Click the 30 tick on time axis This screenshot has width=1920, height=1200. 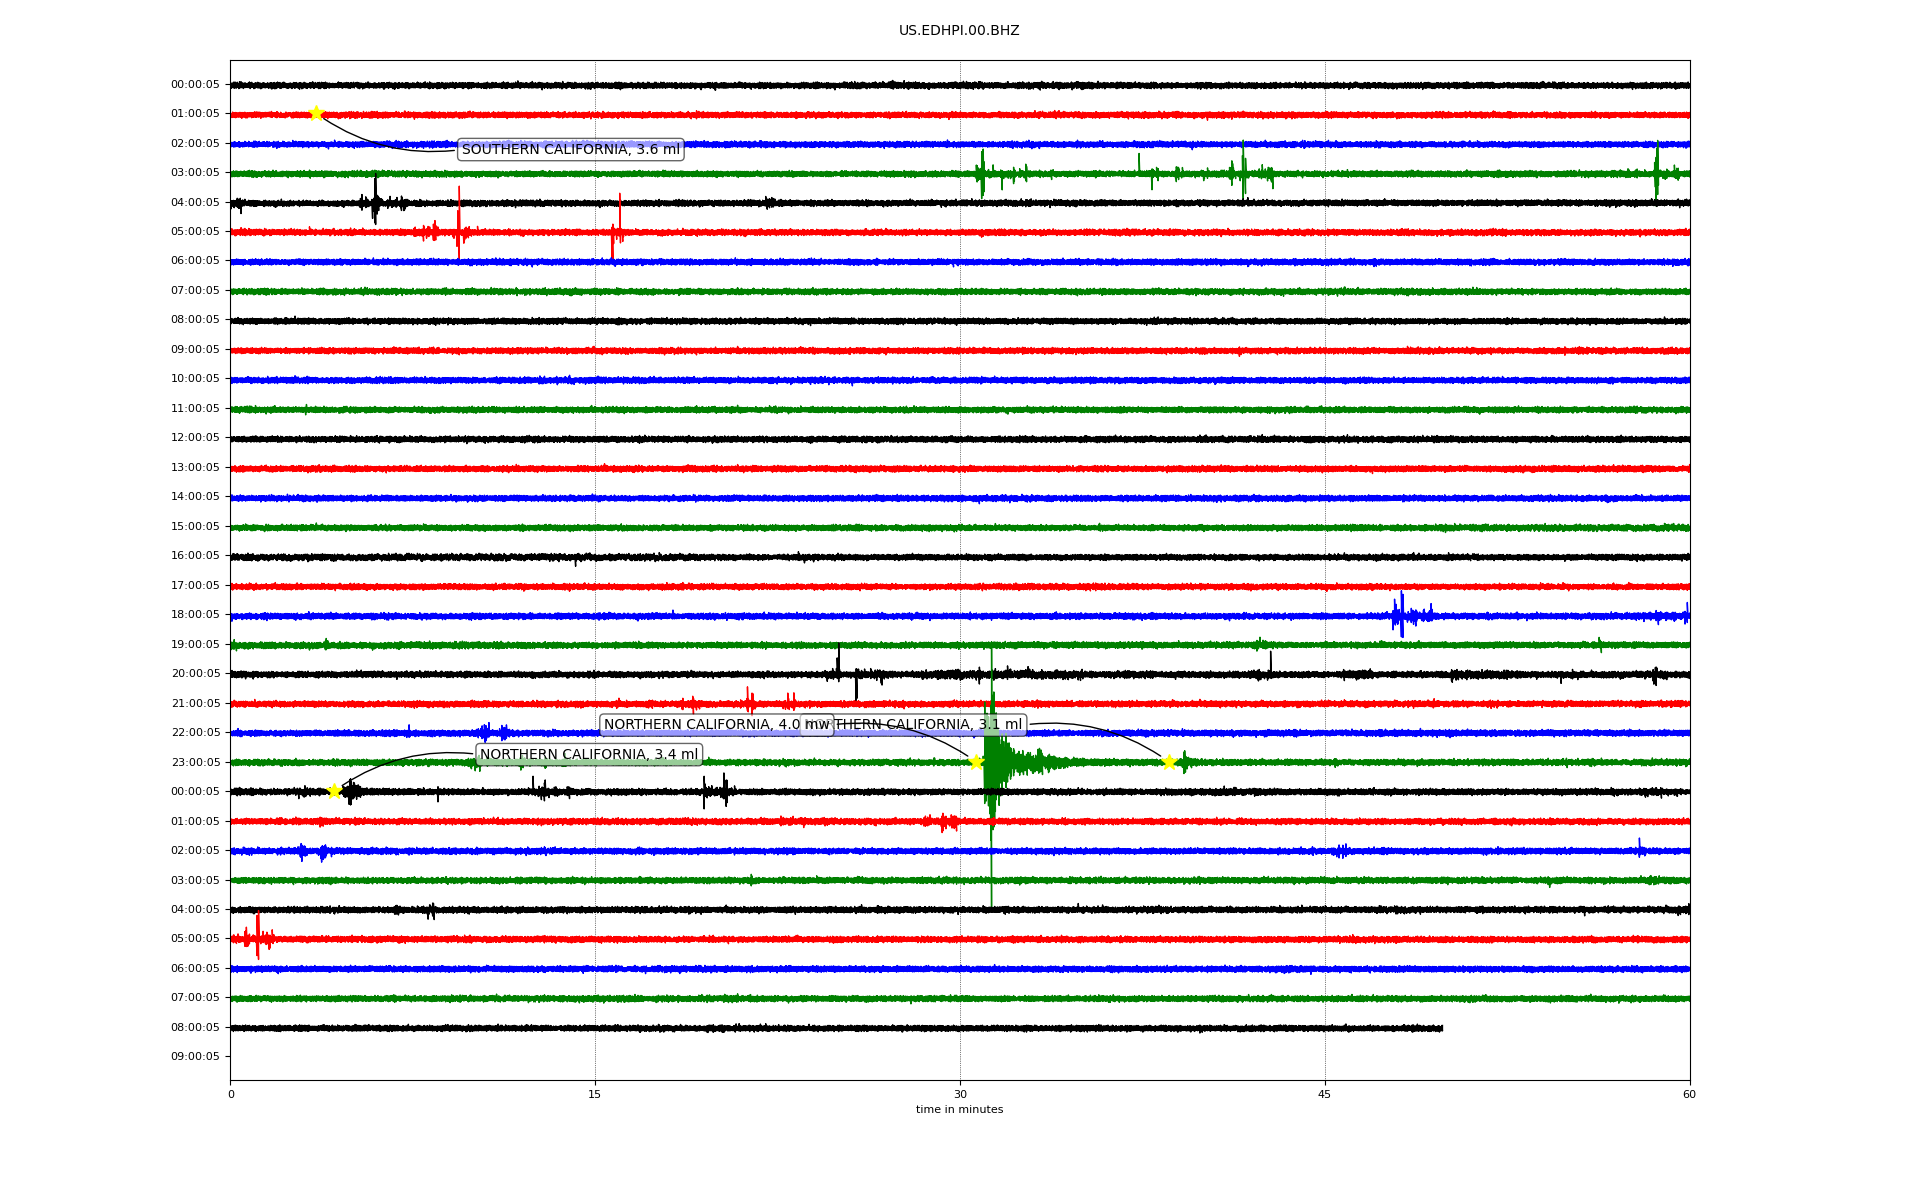[960, 1094]
